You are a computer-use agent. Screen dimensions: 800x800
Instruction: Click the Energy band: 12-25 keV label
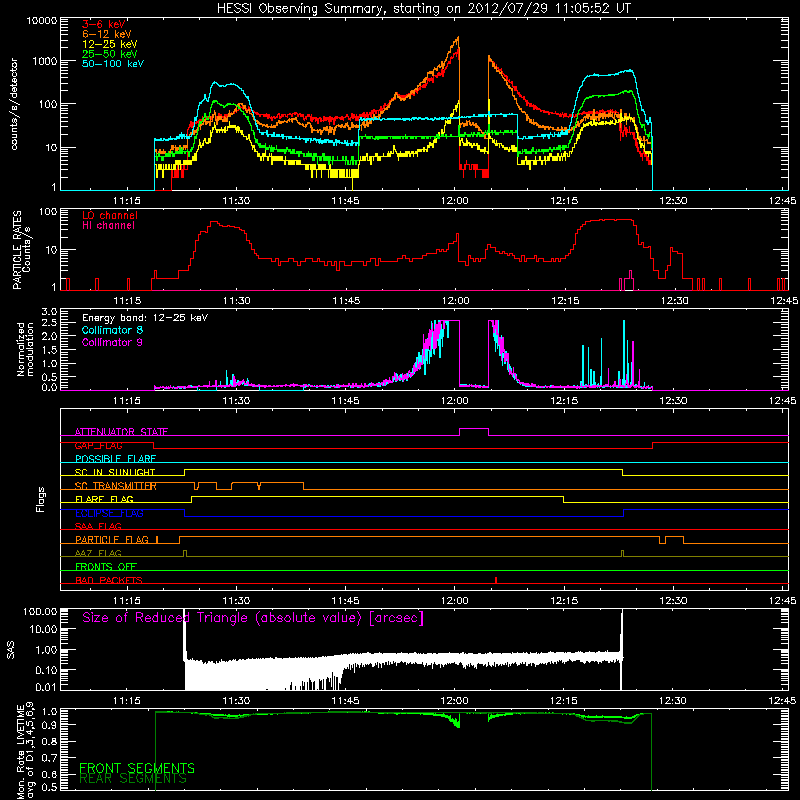[145, 318]
